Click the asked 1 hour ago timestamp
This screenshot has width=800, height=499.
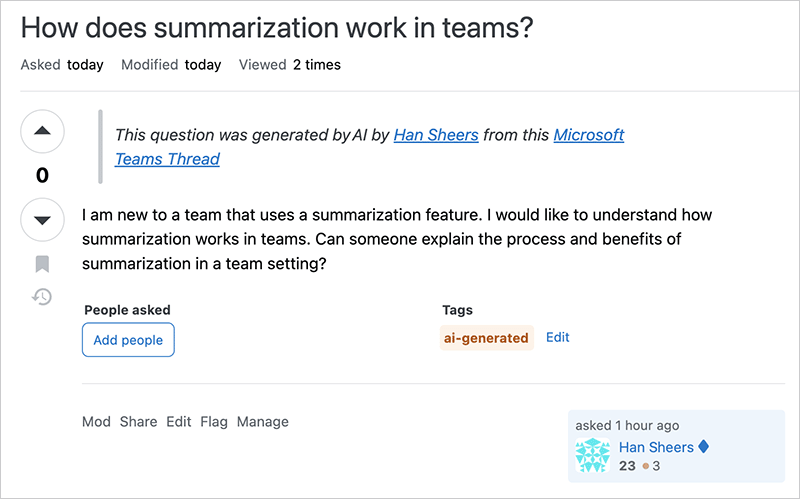(627, 425)
